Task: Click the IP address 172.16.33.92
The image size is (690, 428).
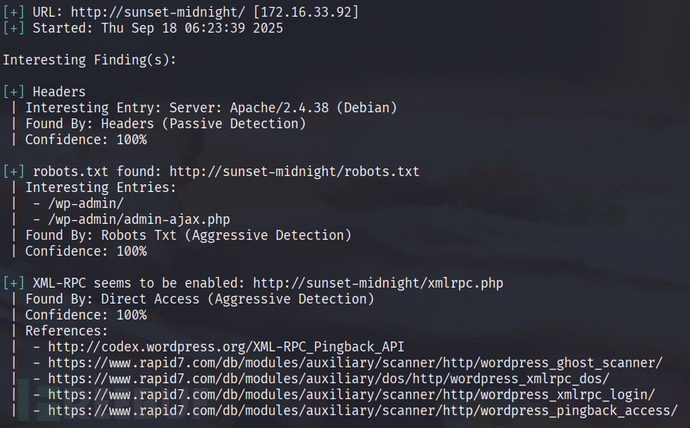Action: 306,12
